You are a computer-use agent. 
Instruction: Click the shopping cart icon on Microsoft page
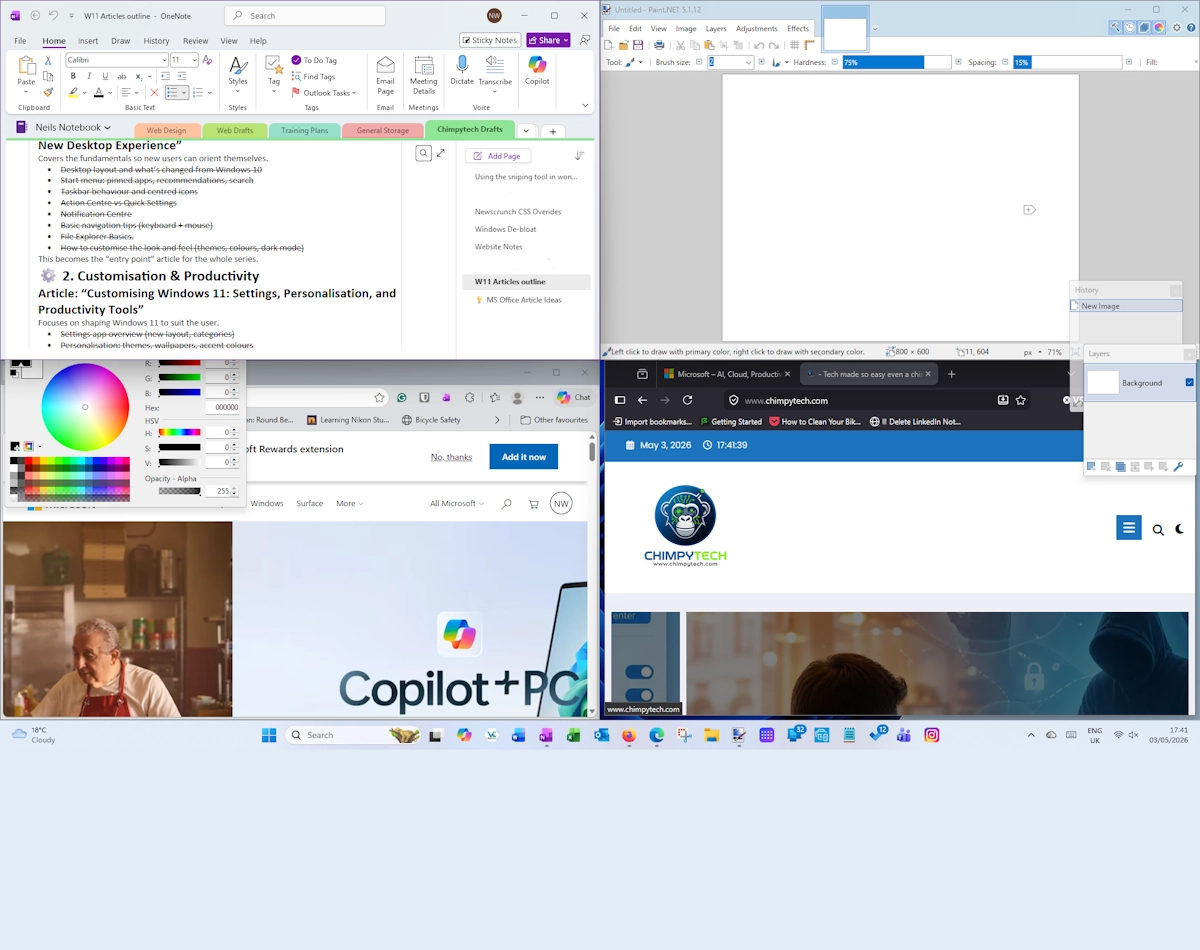(533, 504)
